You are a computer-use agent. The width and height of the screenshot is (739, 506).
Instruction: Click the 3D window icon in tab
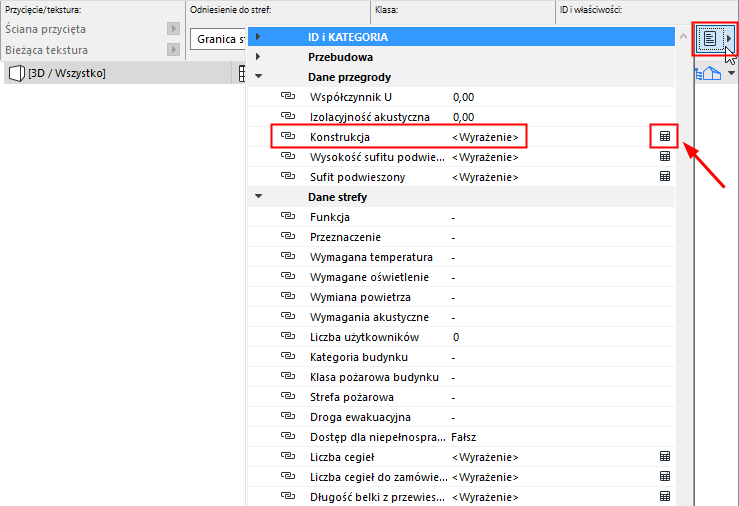click(17, 73)
